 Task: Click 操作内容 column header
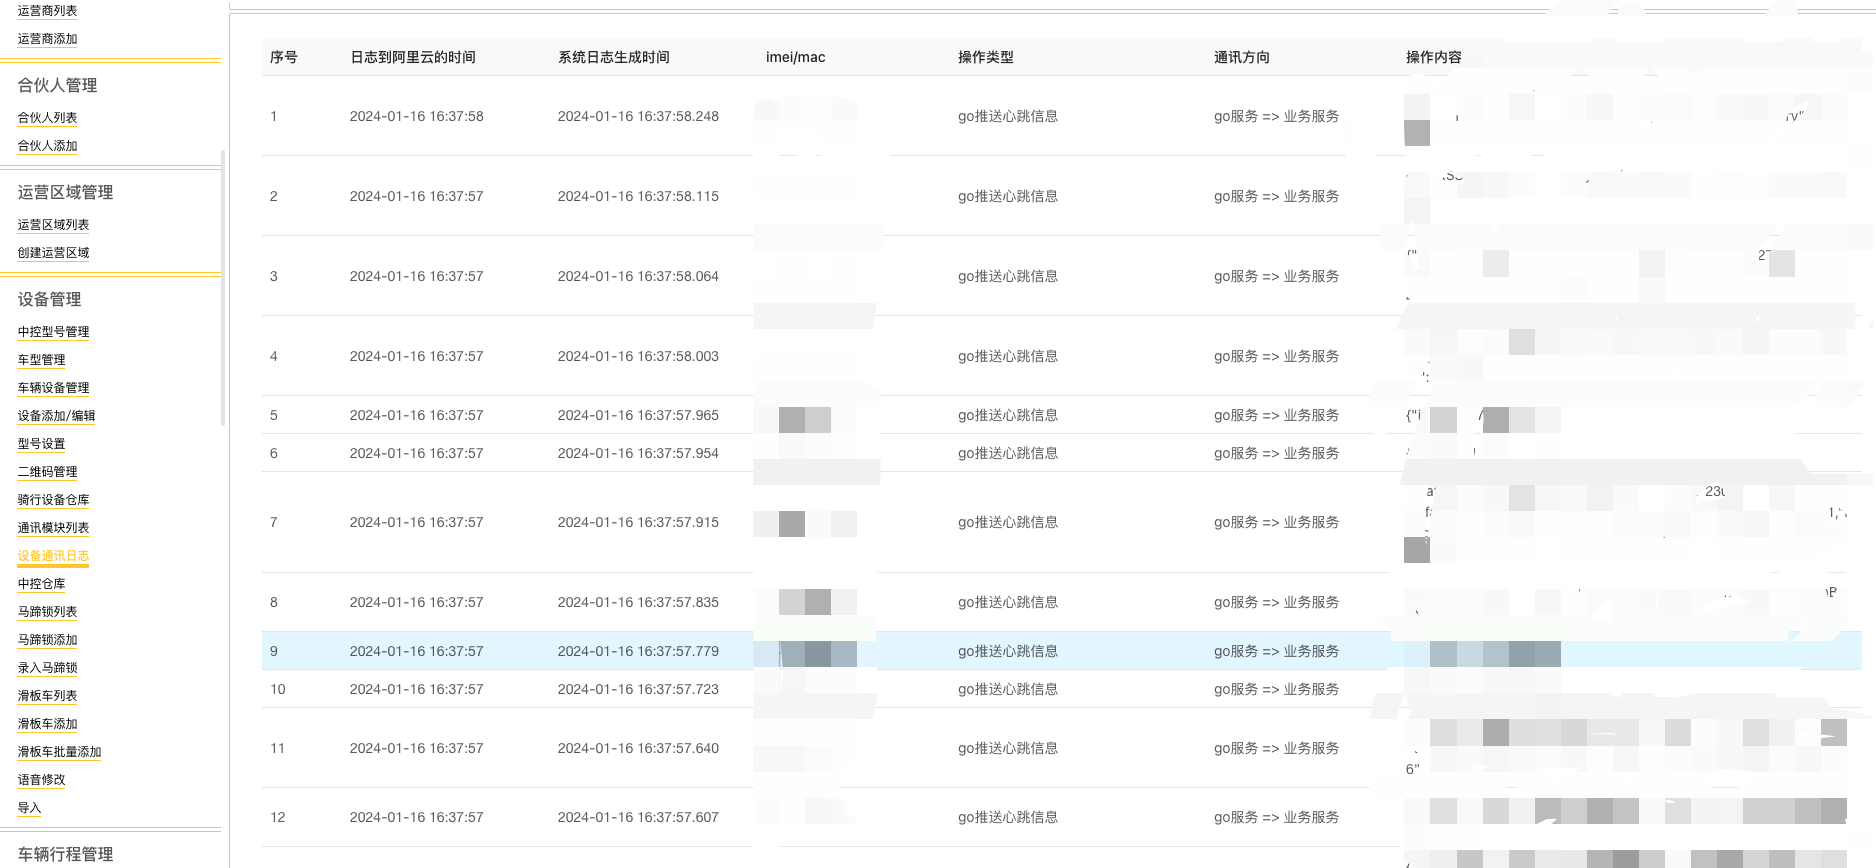tap(1434, 57)
